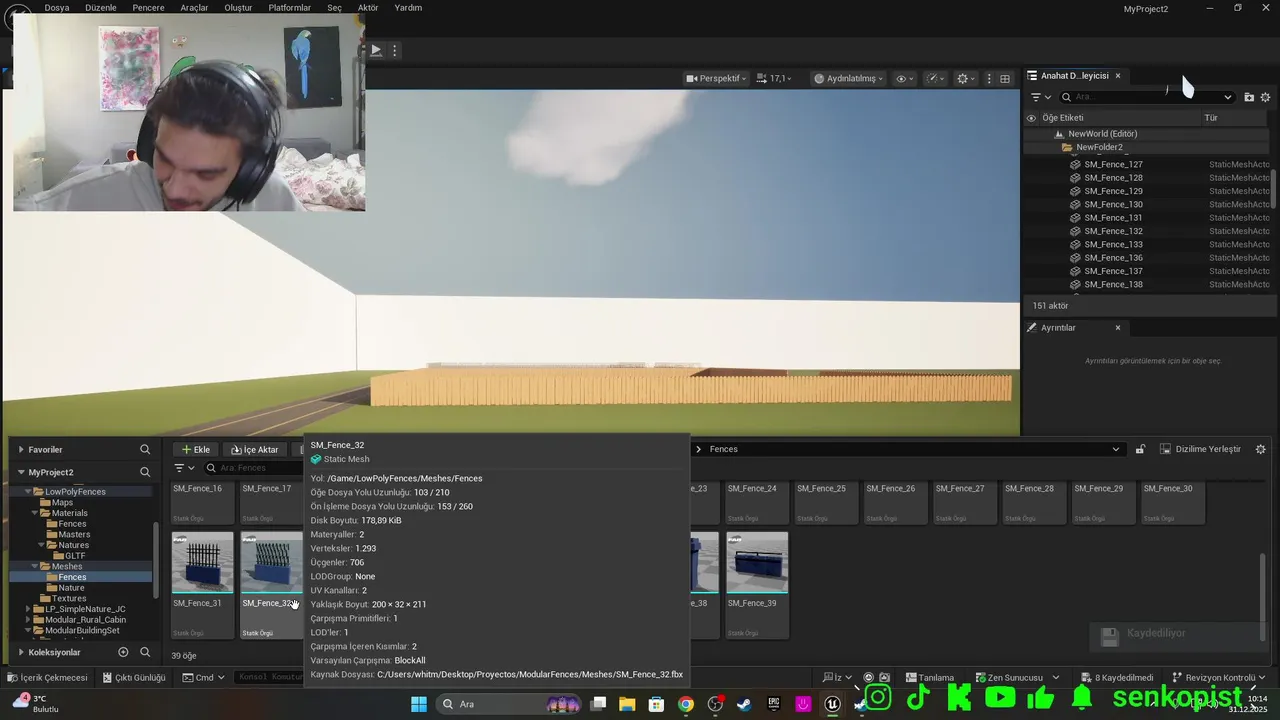The height and width of the screenshot is (720, 1280).
Task: Expand the Favoriler section
Action: coord(21,450)
